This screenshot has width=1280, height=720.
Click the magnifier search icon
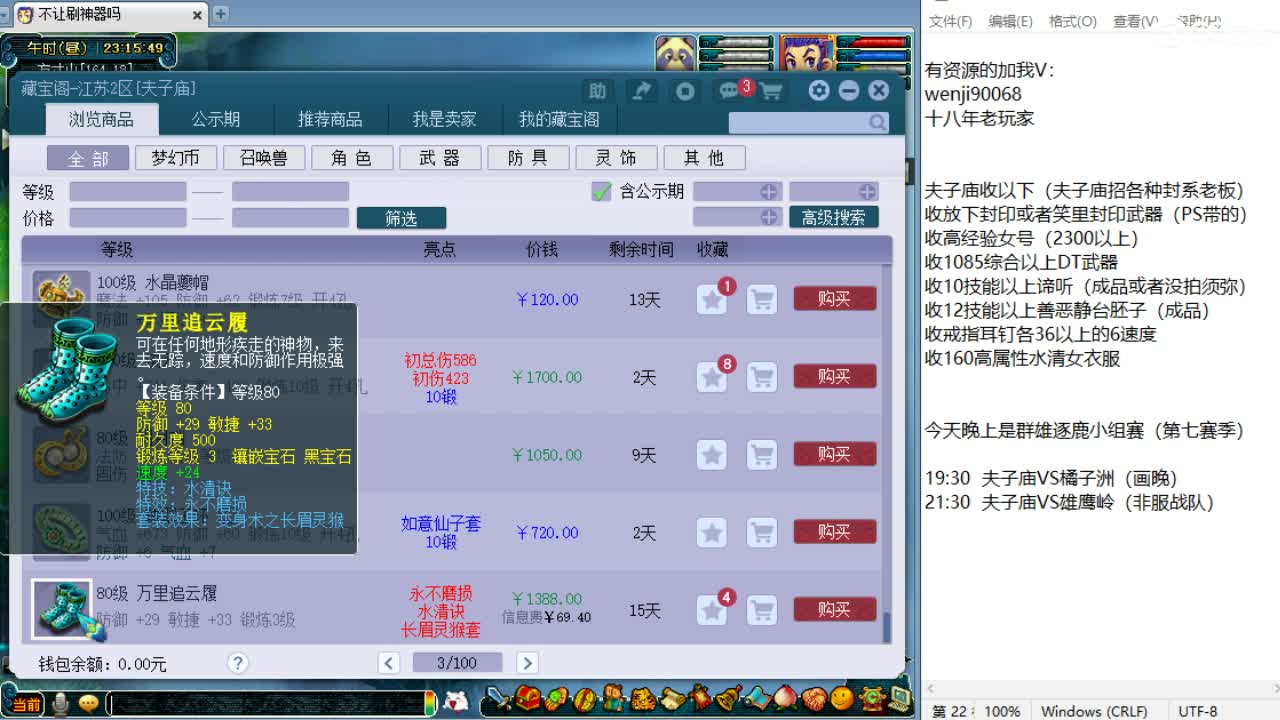[877, 122]
